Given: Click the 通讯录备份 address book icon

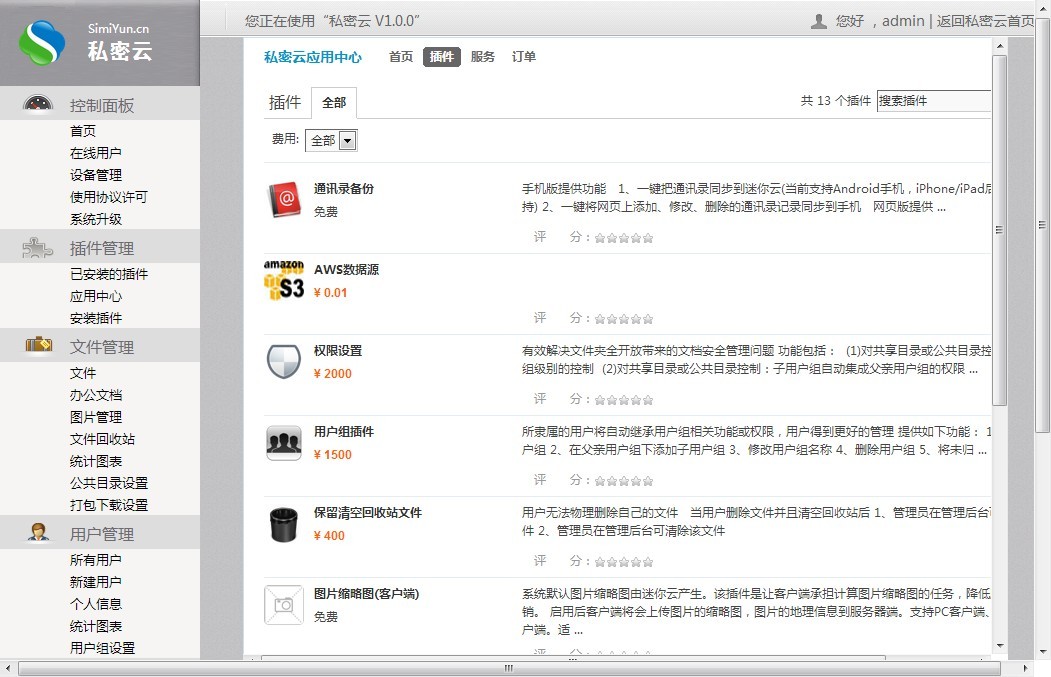Looking at the screenshot, I should [x=284, y=200].
